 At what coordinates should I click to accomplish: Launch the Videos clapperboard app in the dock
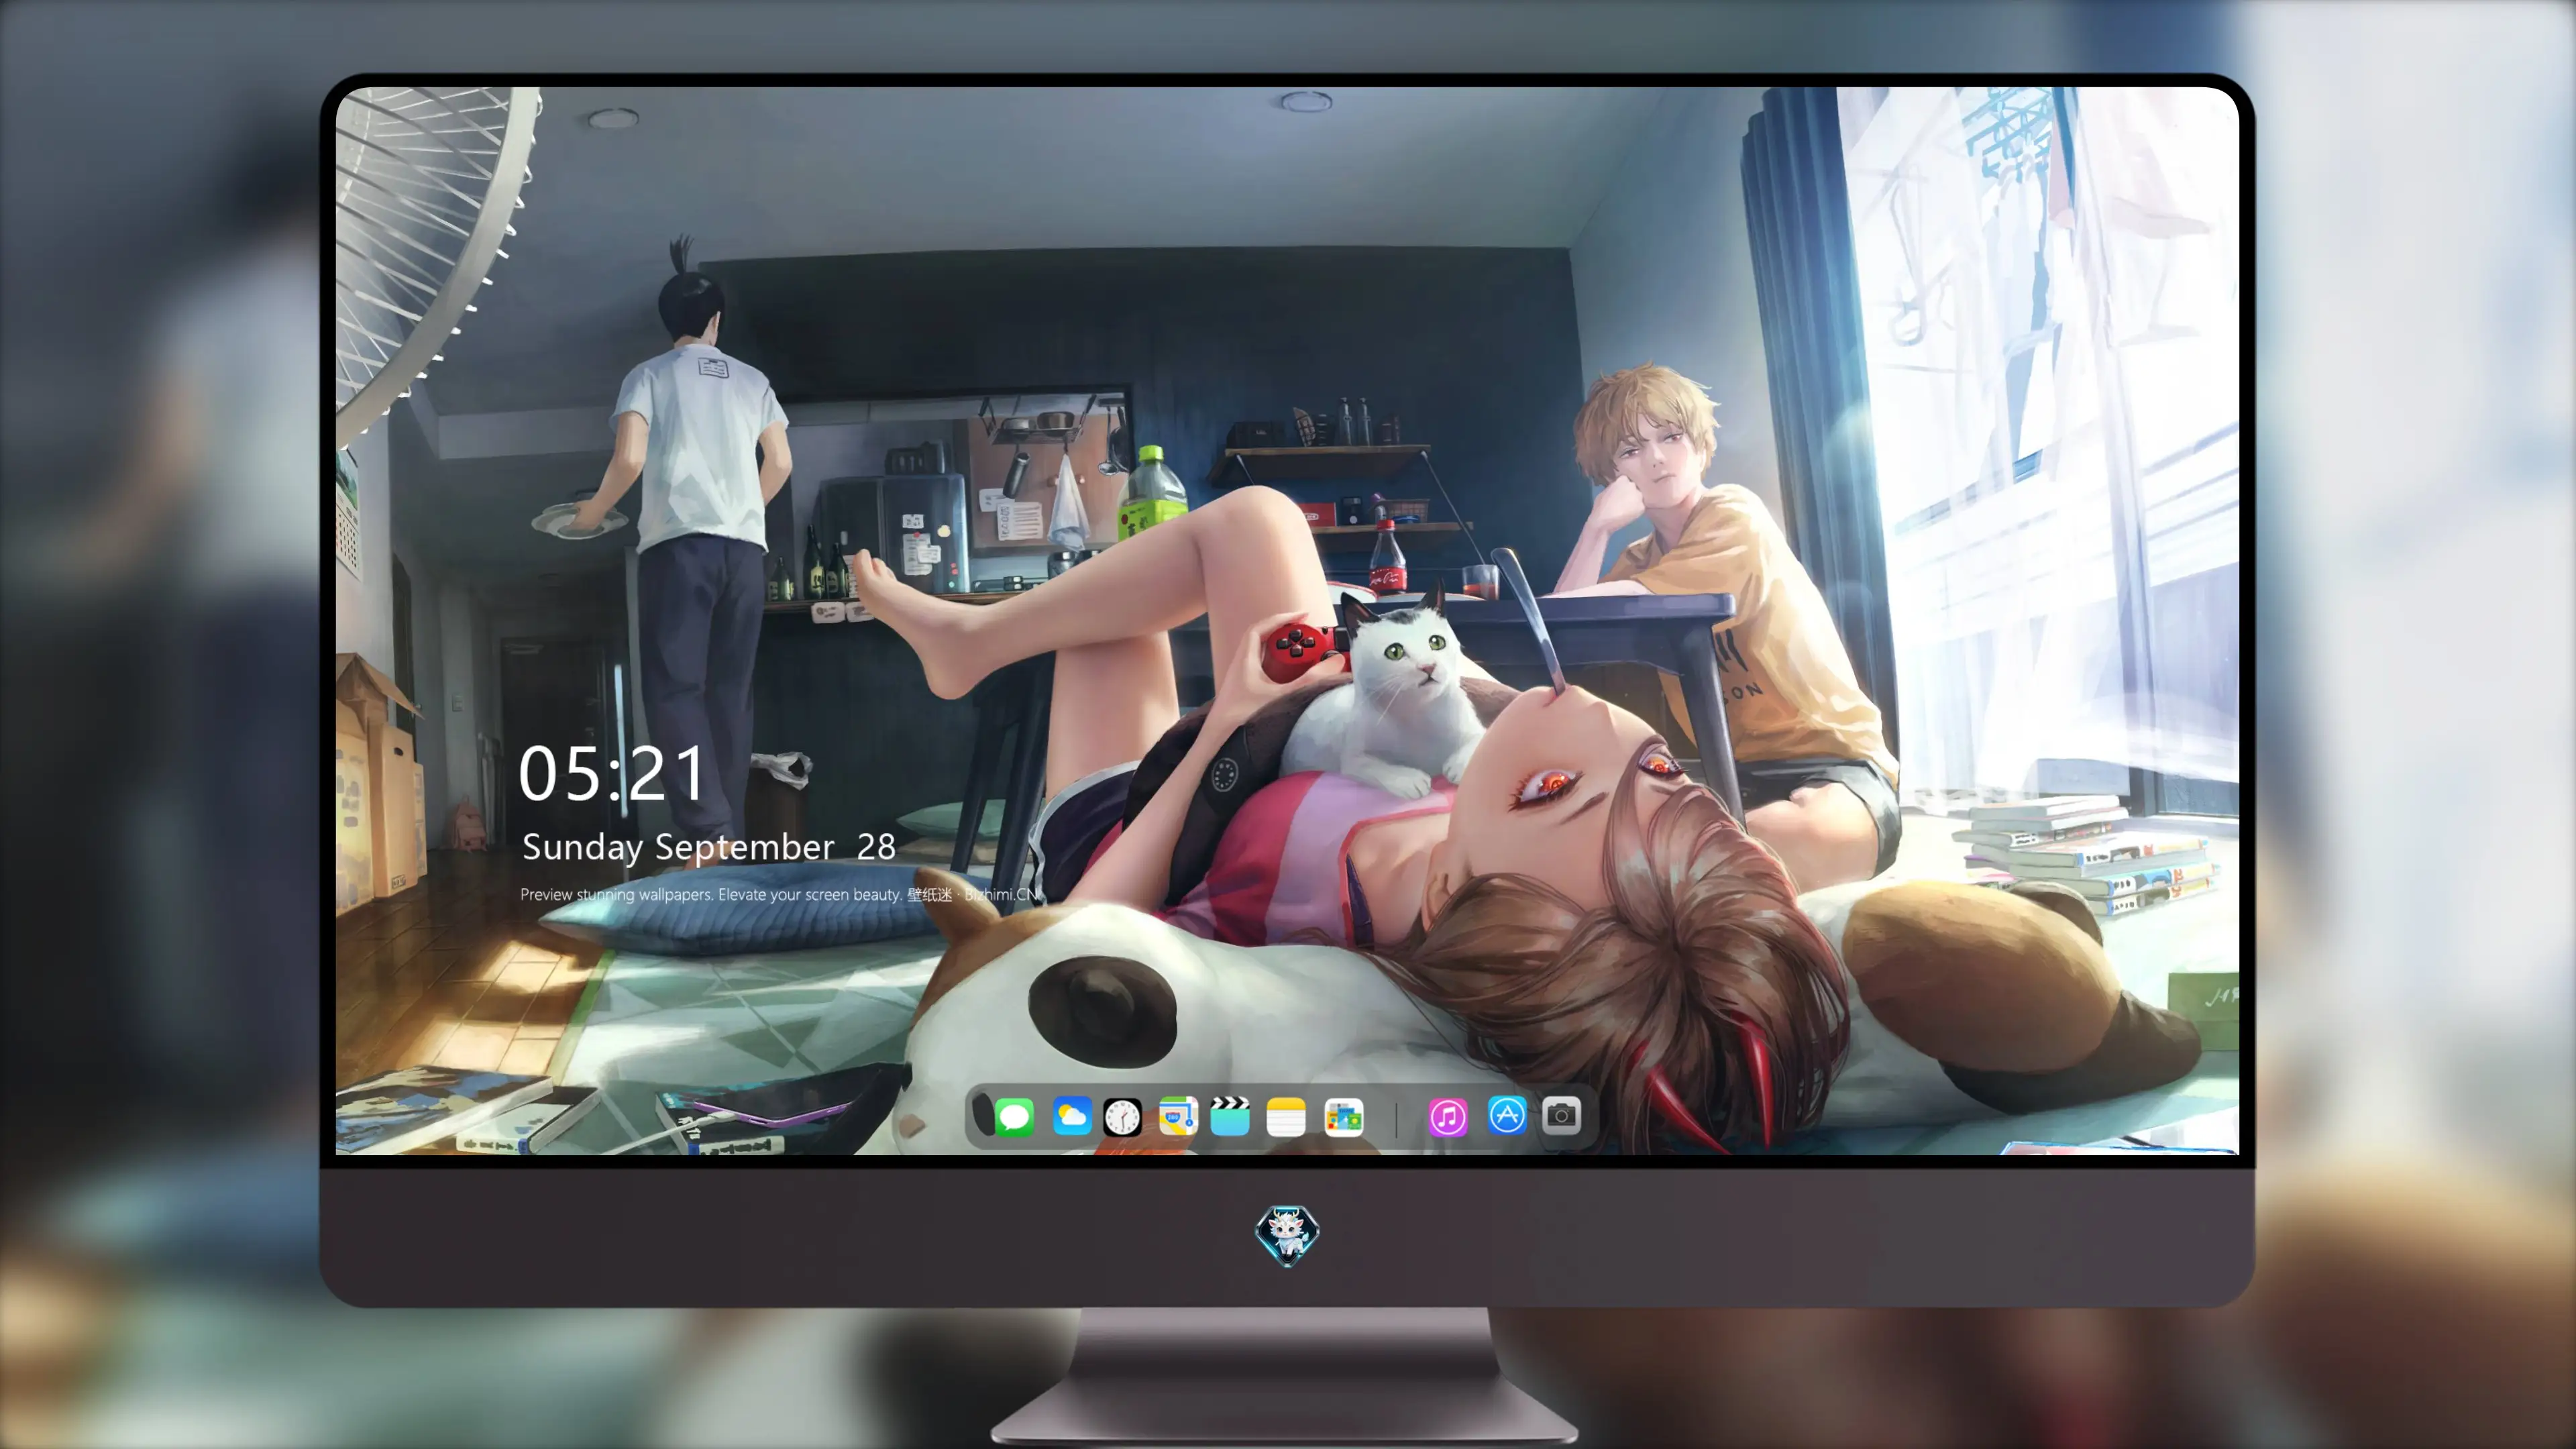(x=1230, y=1116)
